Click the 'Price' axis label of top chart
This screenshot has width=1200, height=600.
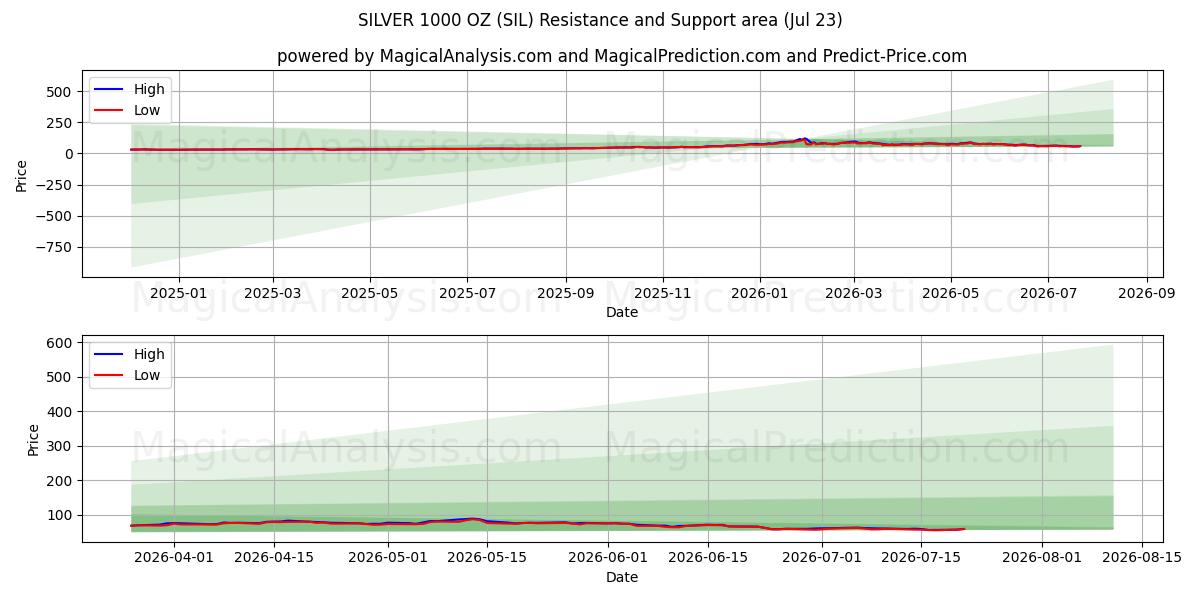coord(22,174)
